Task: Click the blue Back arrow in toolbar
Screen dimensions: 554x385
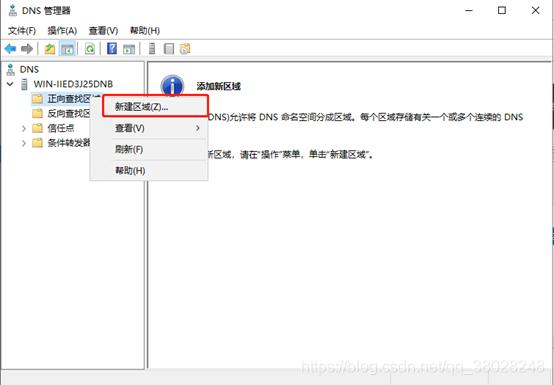Action: click(x=11, y=49)
